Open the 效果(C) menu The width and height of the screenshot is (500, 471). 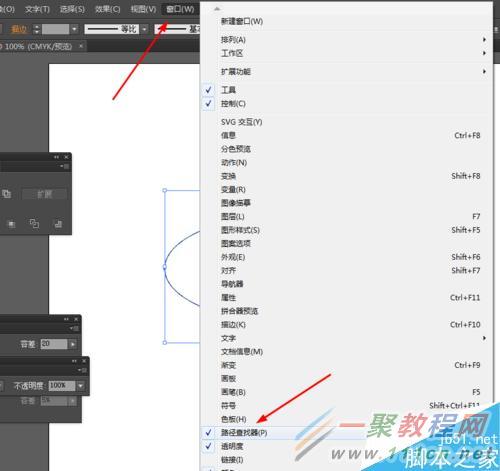point(107,9)
